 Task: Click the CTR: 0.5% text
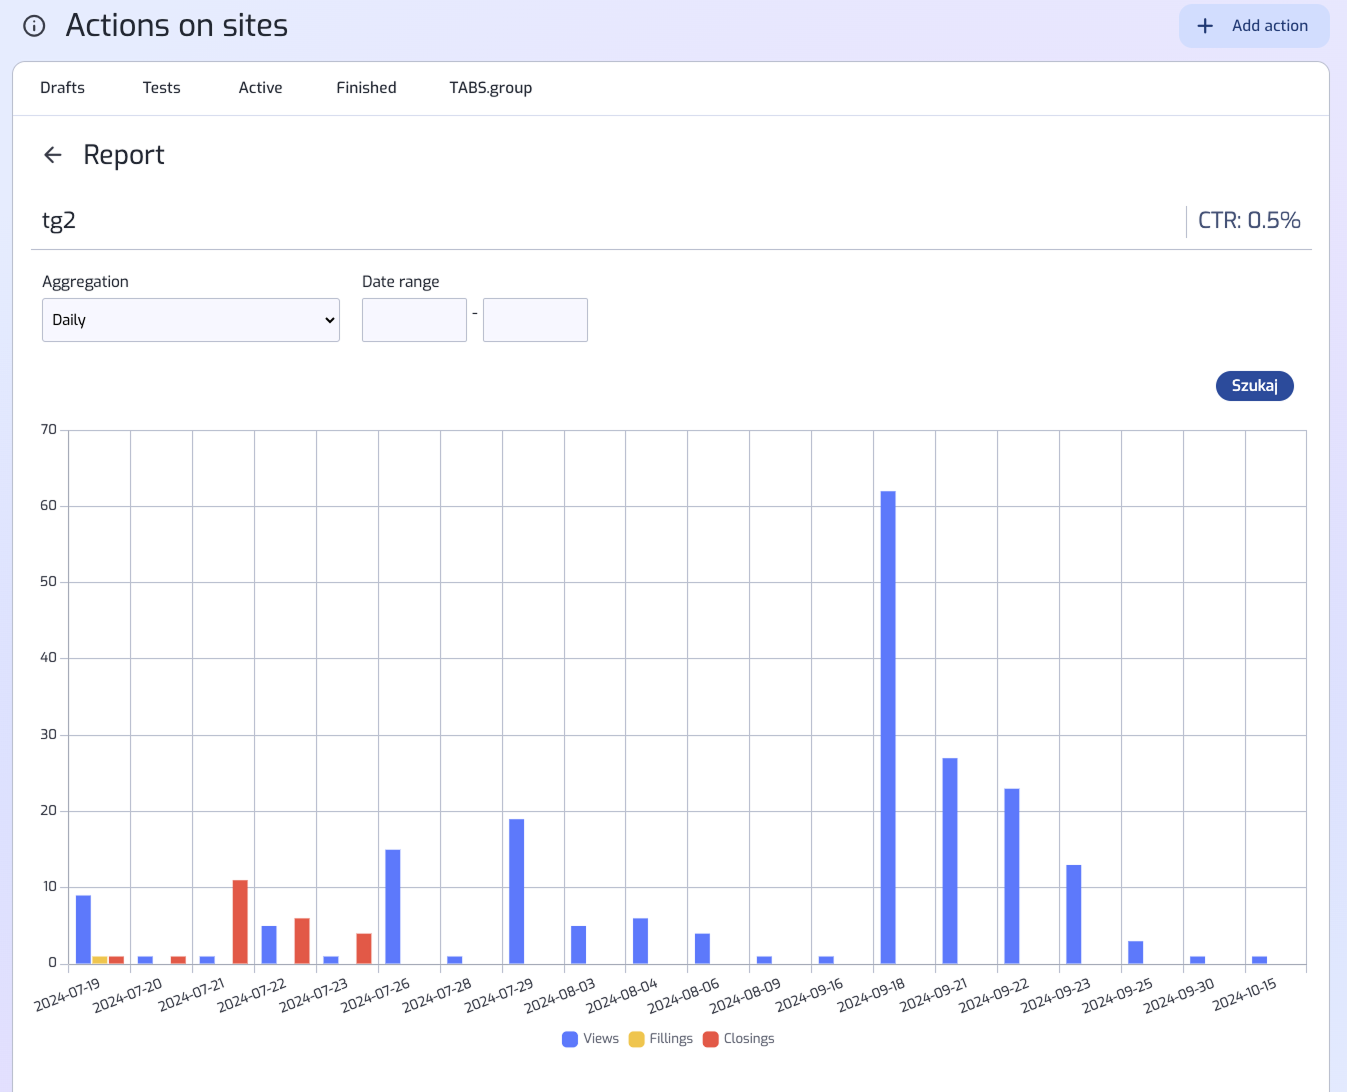coord(1249,220)
